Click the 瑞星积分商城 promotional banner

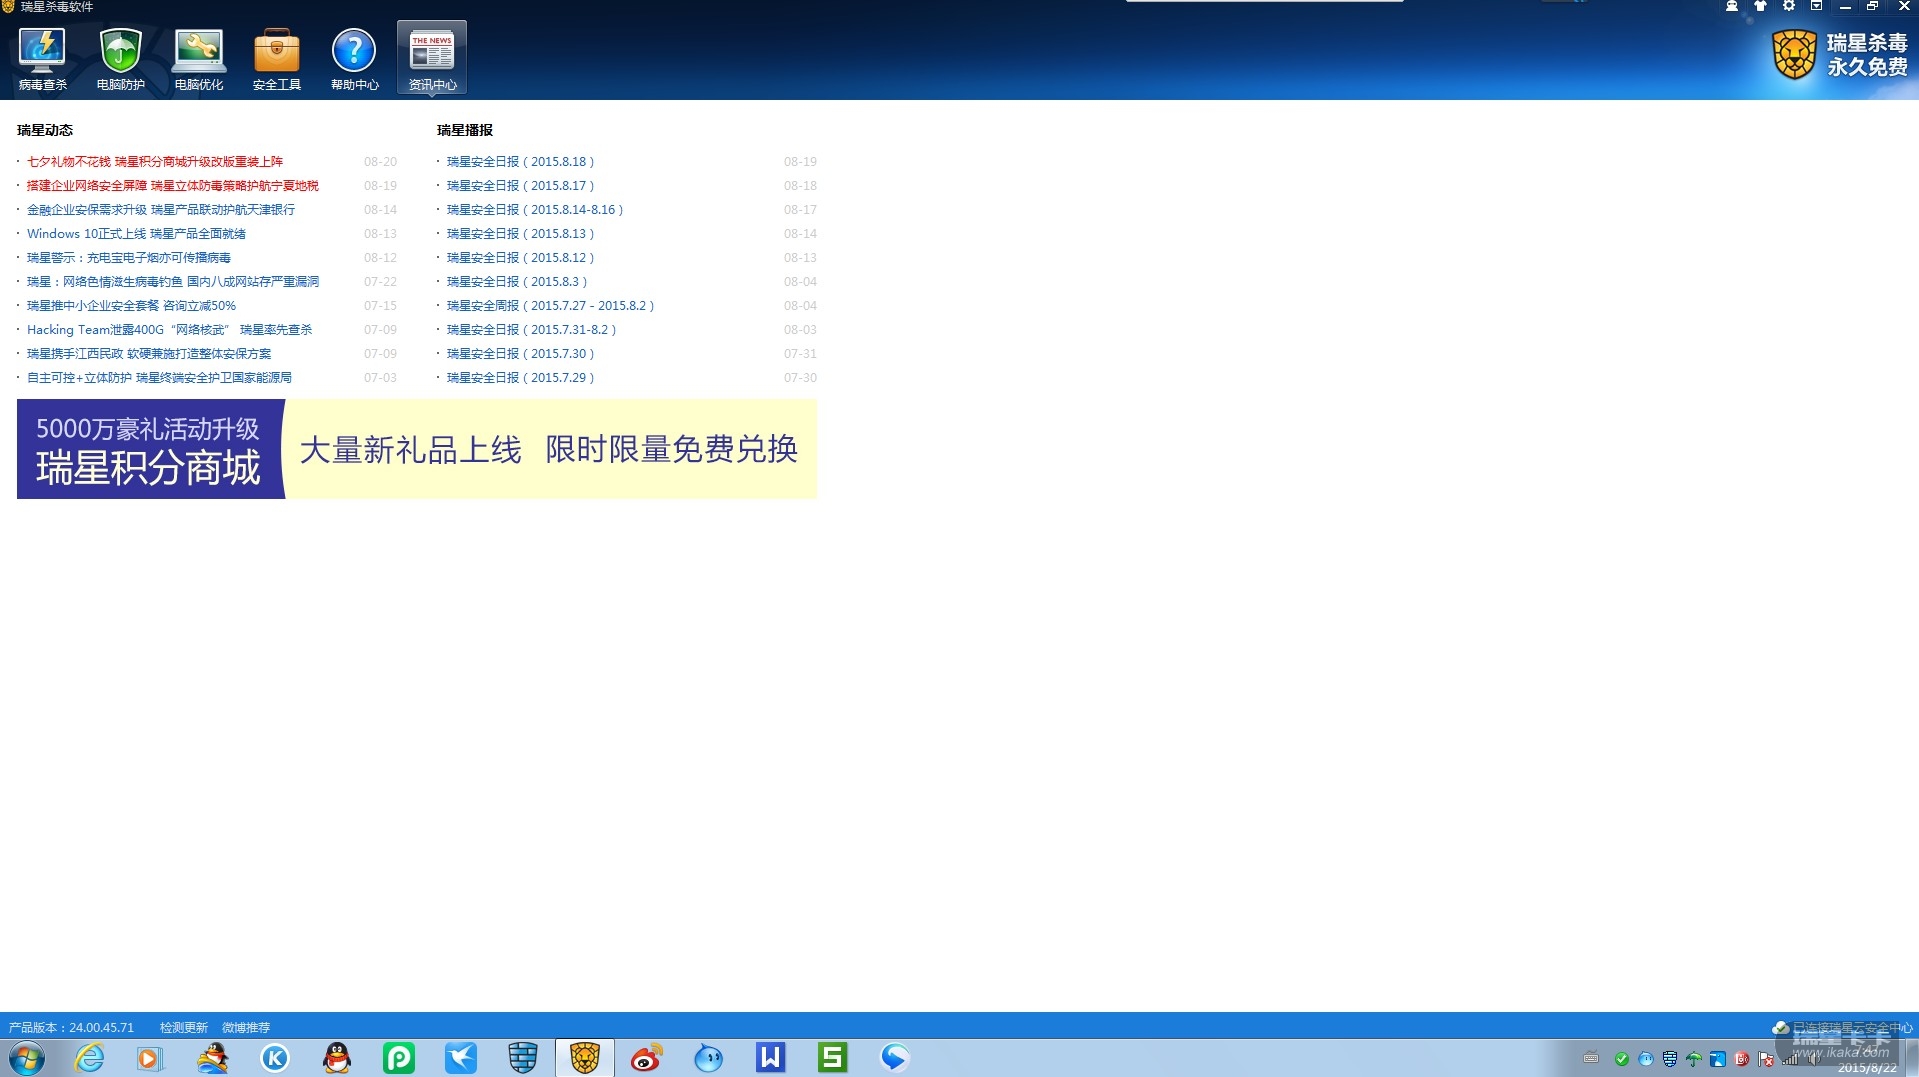click(417, 449)
